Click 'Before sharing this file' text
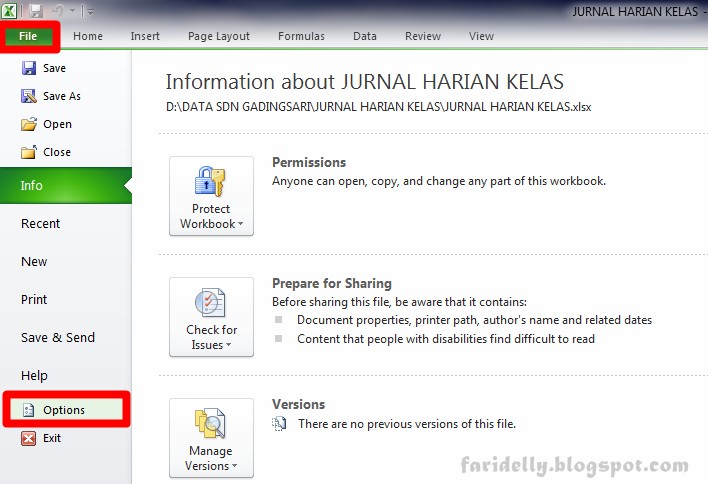708x484 pixels. [x=399, y=302]
